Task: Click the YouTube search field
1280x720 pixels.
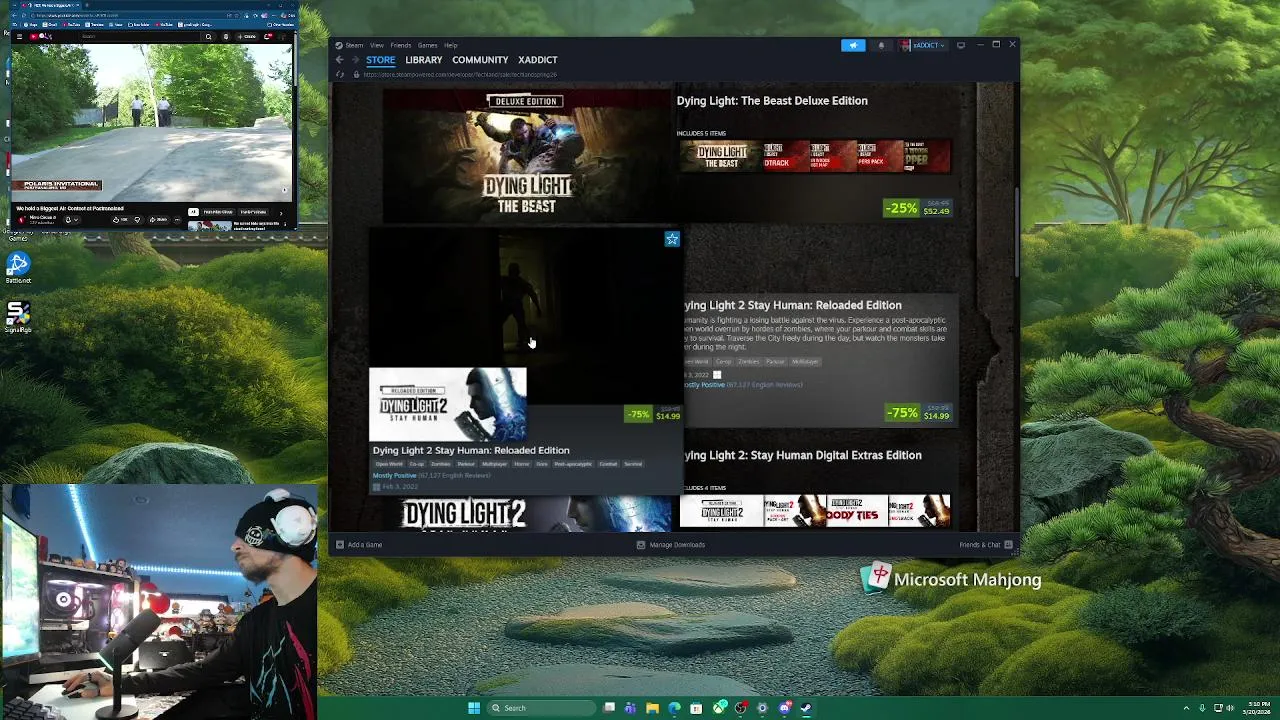Action: coord(140,37)
